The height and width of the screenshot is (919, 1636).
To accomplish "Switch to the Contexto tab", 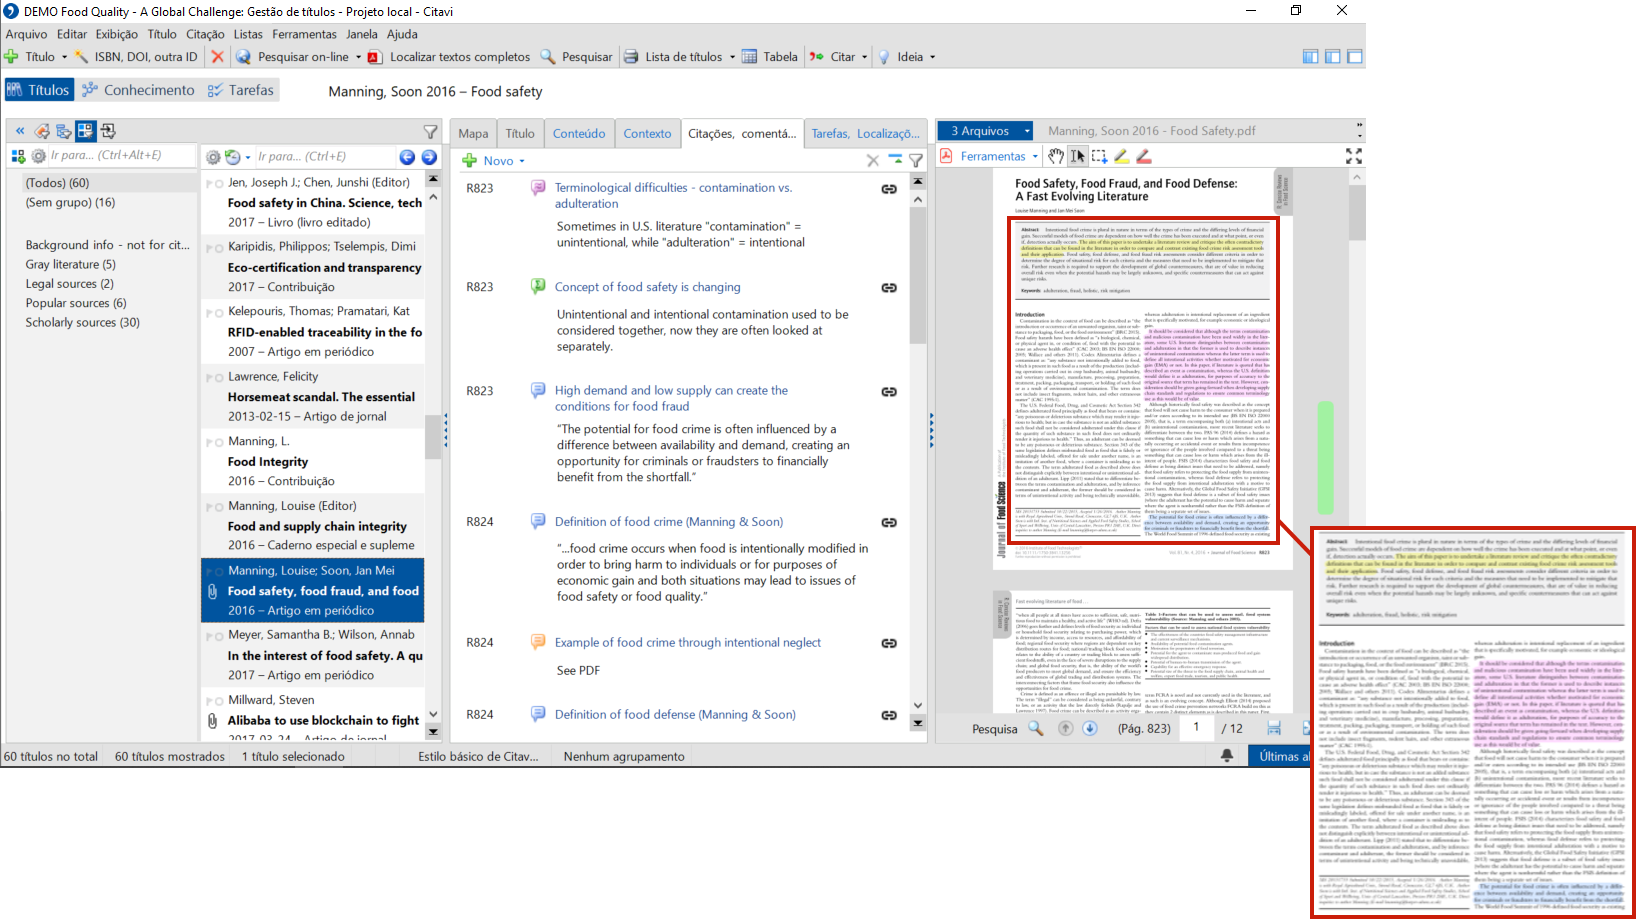I will (648, 134).
